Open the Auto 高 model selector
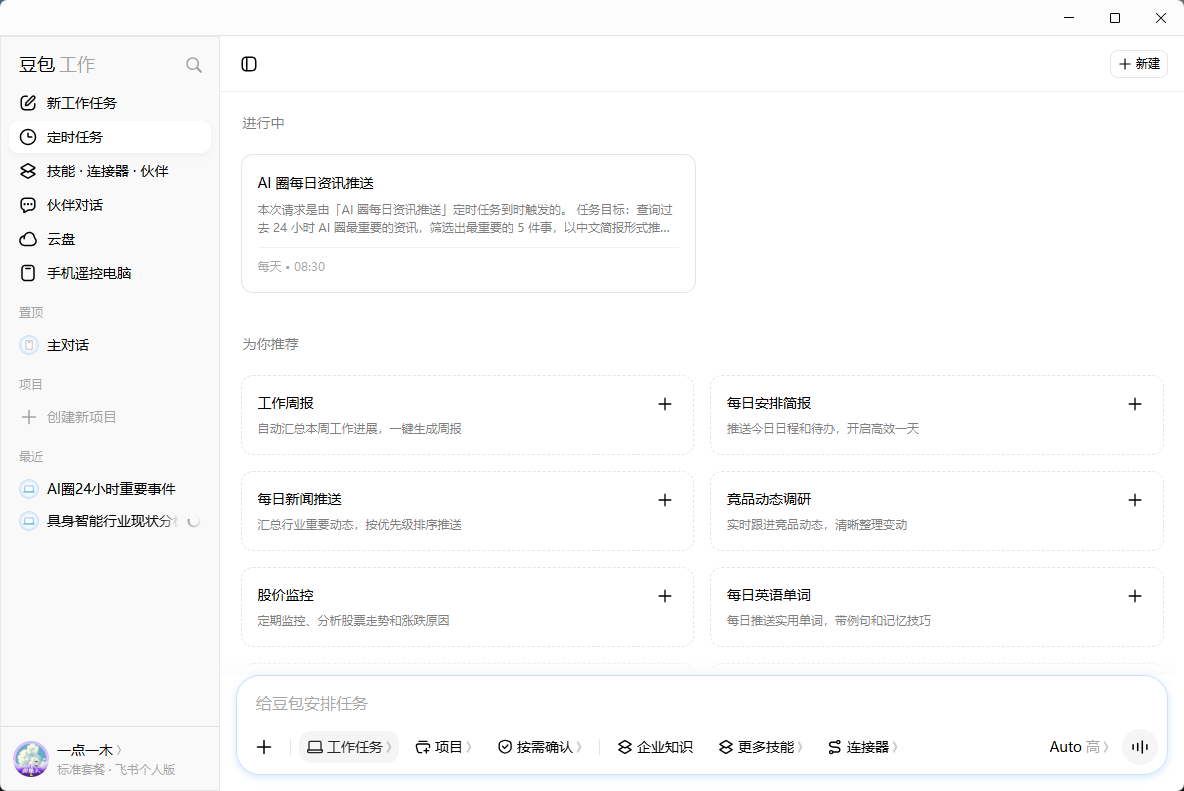1184x791 pixels. [x=1079, y=747]
